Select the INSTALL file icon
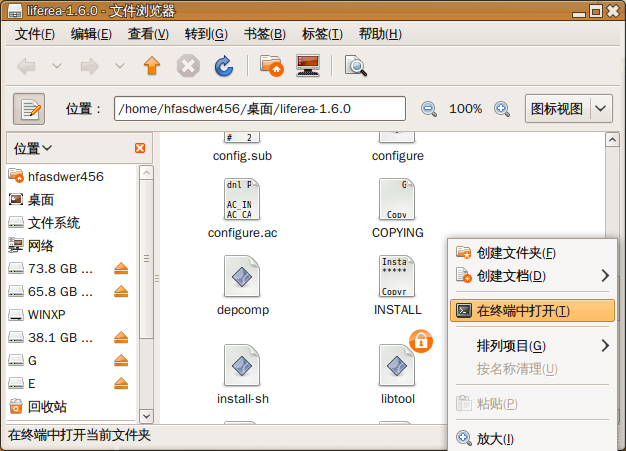The height and width of the screenshot is (451, 626). [x=397, y=276]
